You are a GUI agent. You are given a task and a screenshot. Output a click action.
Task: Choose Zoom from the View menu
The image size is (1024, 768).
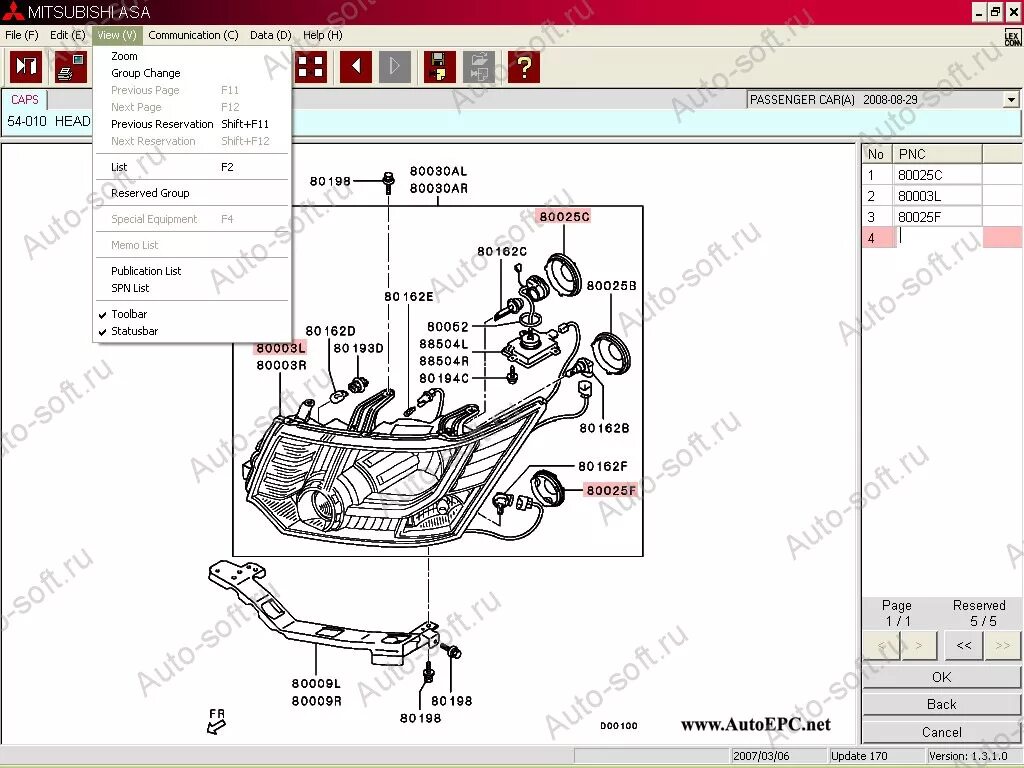[192, 56]
